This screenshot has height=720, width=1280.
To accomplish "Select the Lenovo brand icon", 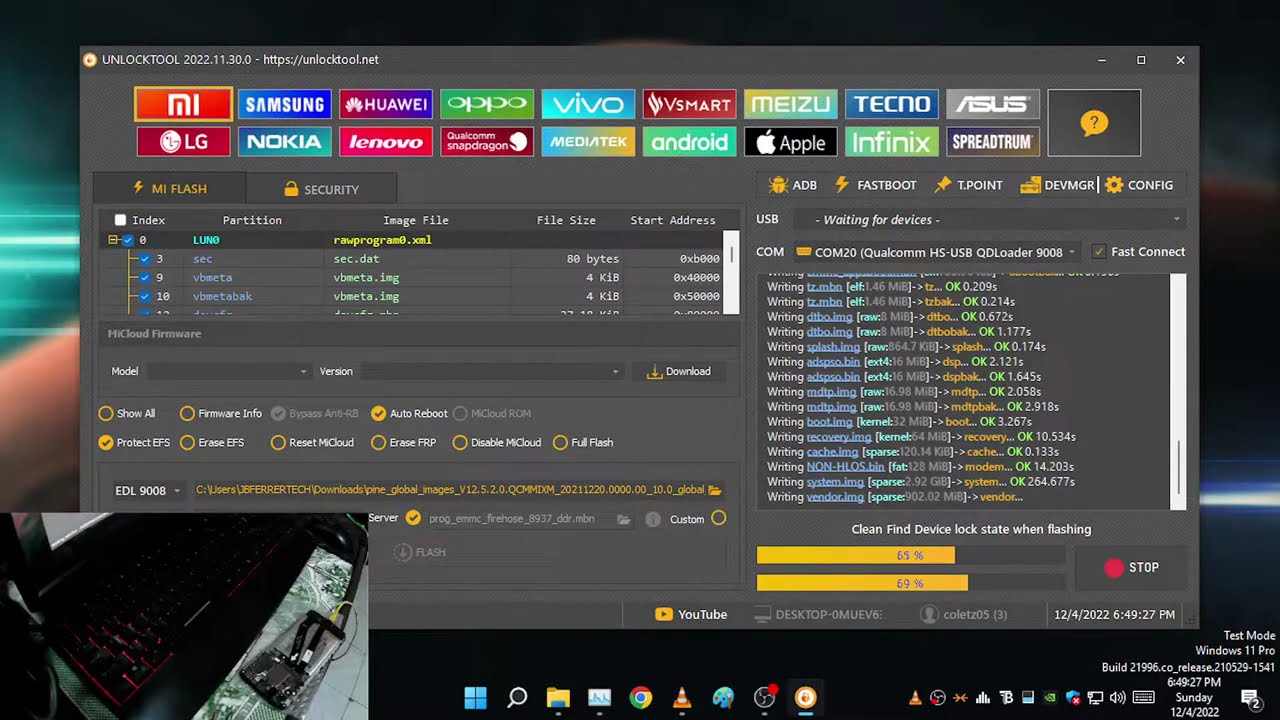I will pos(386,142).
